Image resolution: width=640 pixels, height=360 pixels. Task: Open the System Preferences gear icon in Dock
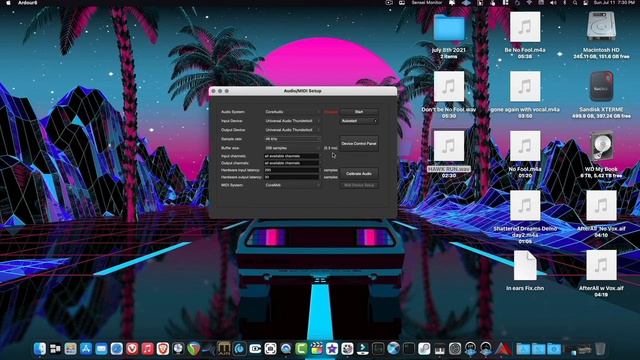tap(455, 349)
